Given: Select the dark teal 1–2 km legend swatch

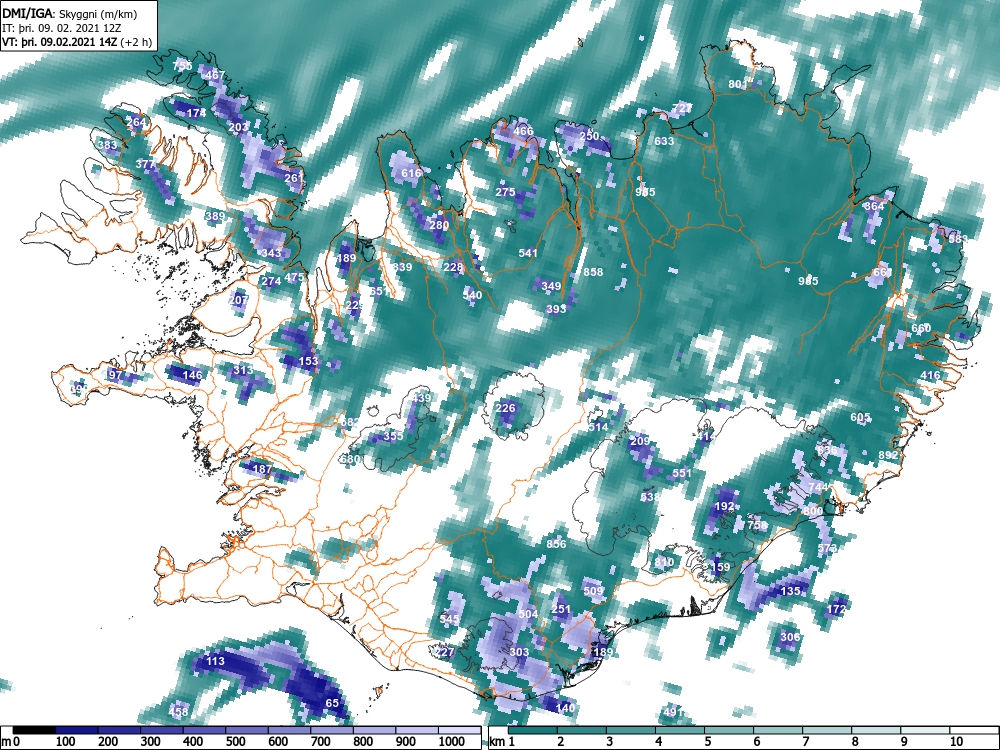Looking at the screenshot, I should [x=533, y=730].
